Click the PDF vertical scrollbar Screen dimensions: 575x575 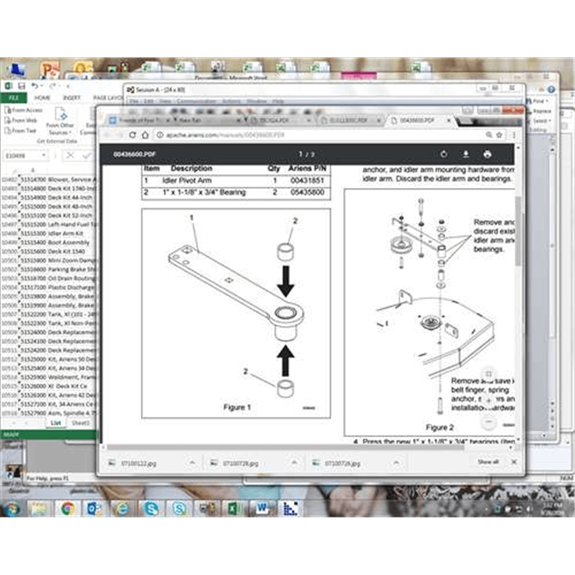[x=518, y=293]
